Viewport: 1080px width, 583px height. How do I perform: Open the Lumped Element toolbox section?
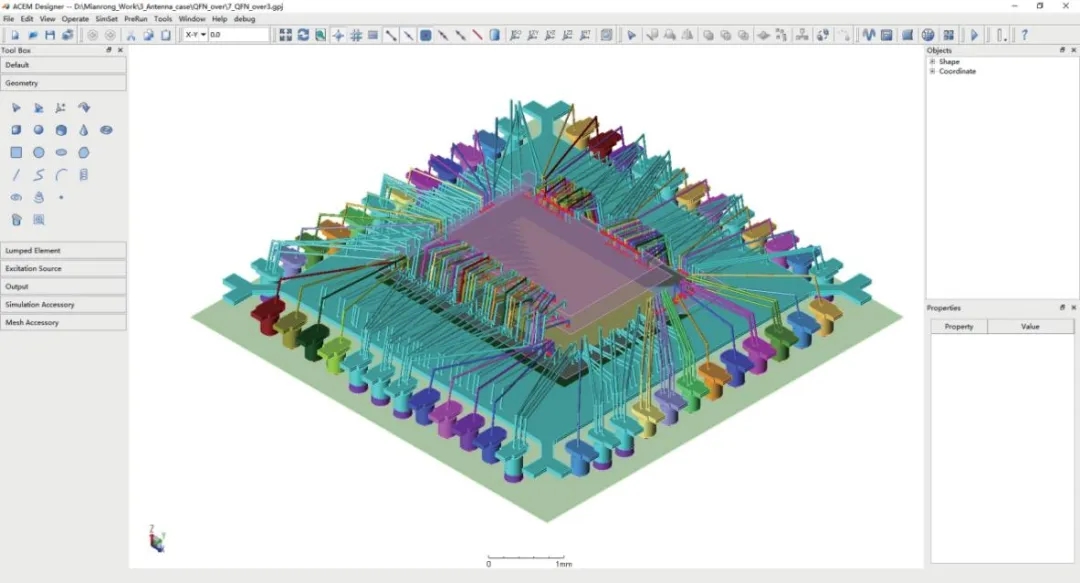tap(63, 251)
